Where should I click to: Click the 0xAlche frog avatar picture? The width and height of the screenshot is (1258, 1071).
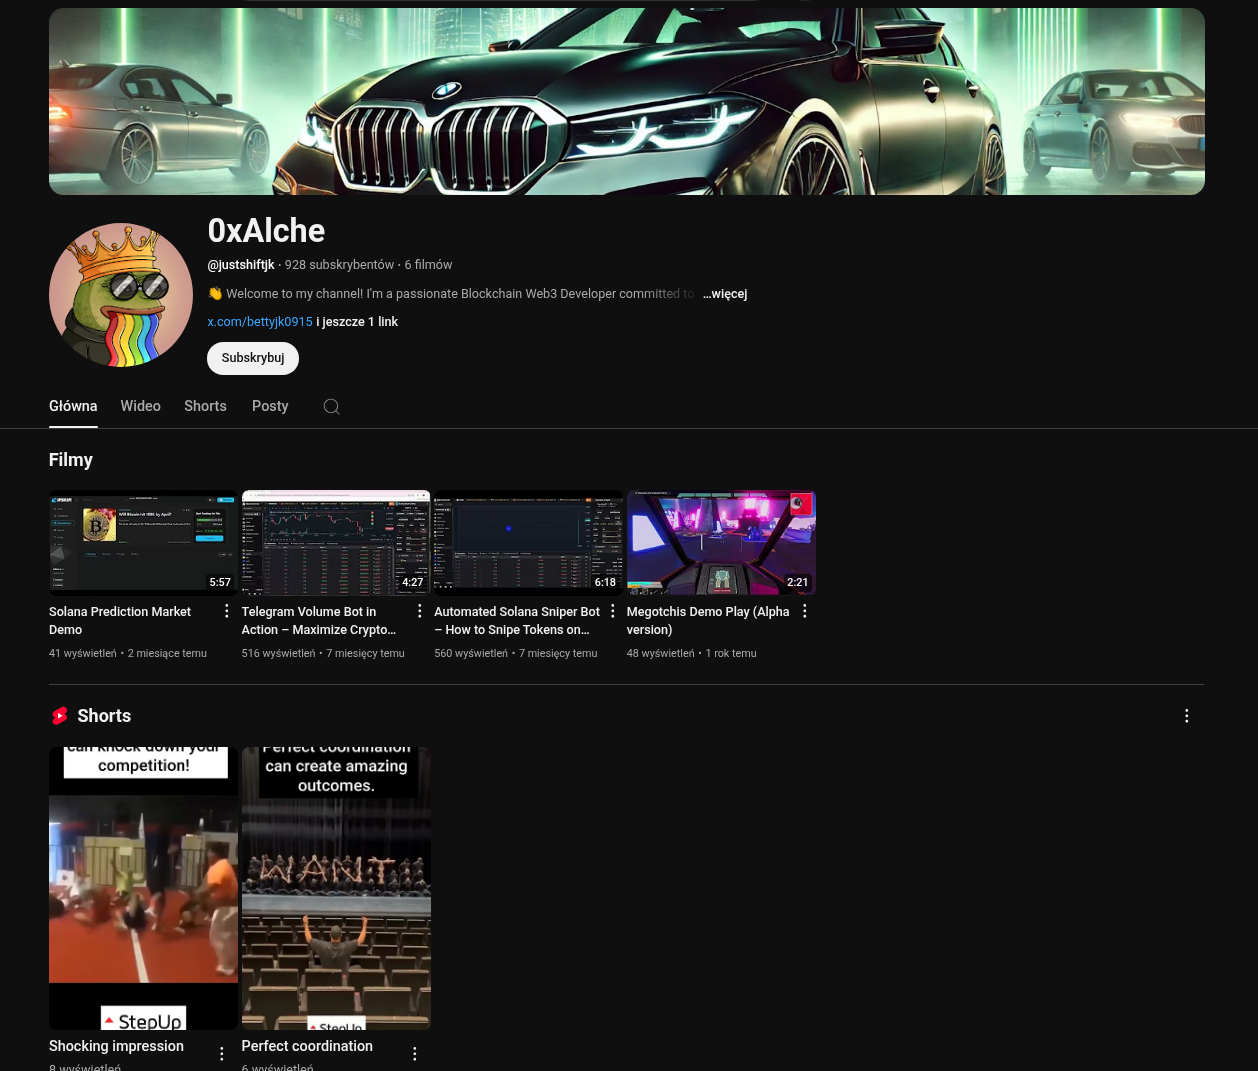[x=121, y=295]
